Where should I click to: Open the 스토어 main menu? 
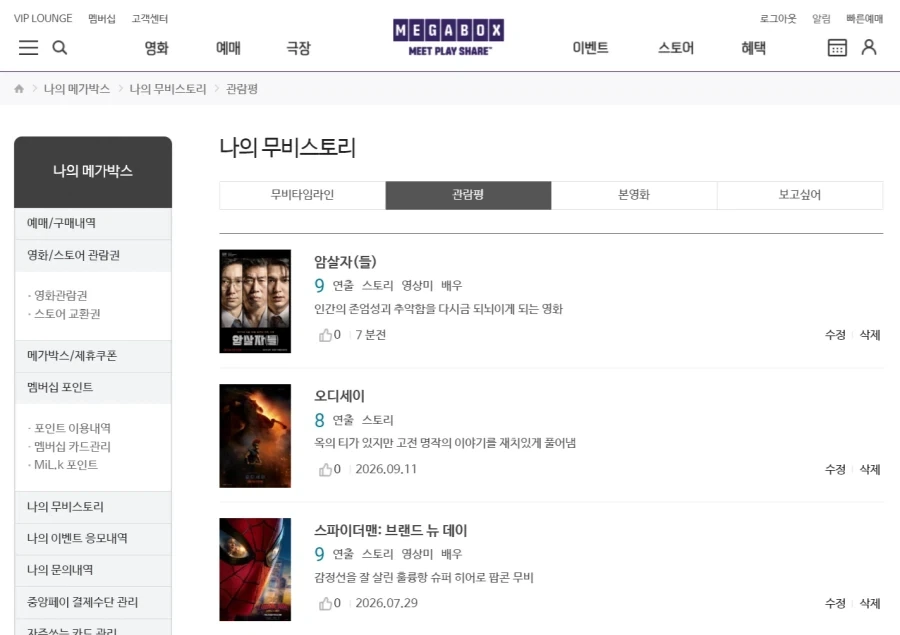pos(676,48)
